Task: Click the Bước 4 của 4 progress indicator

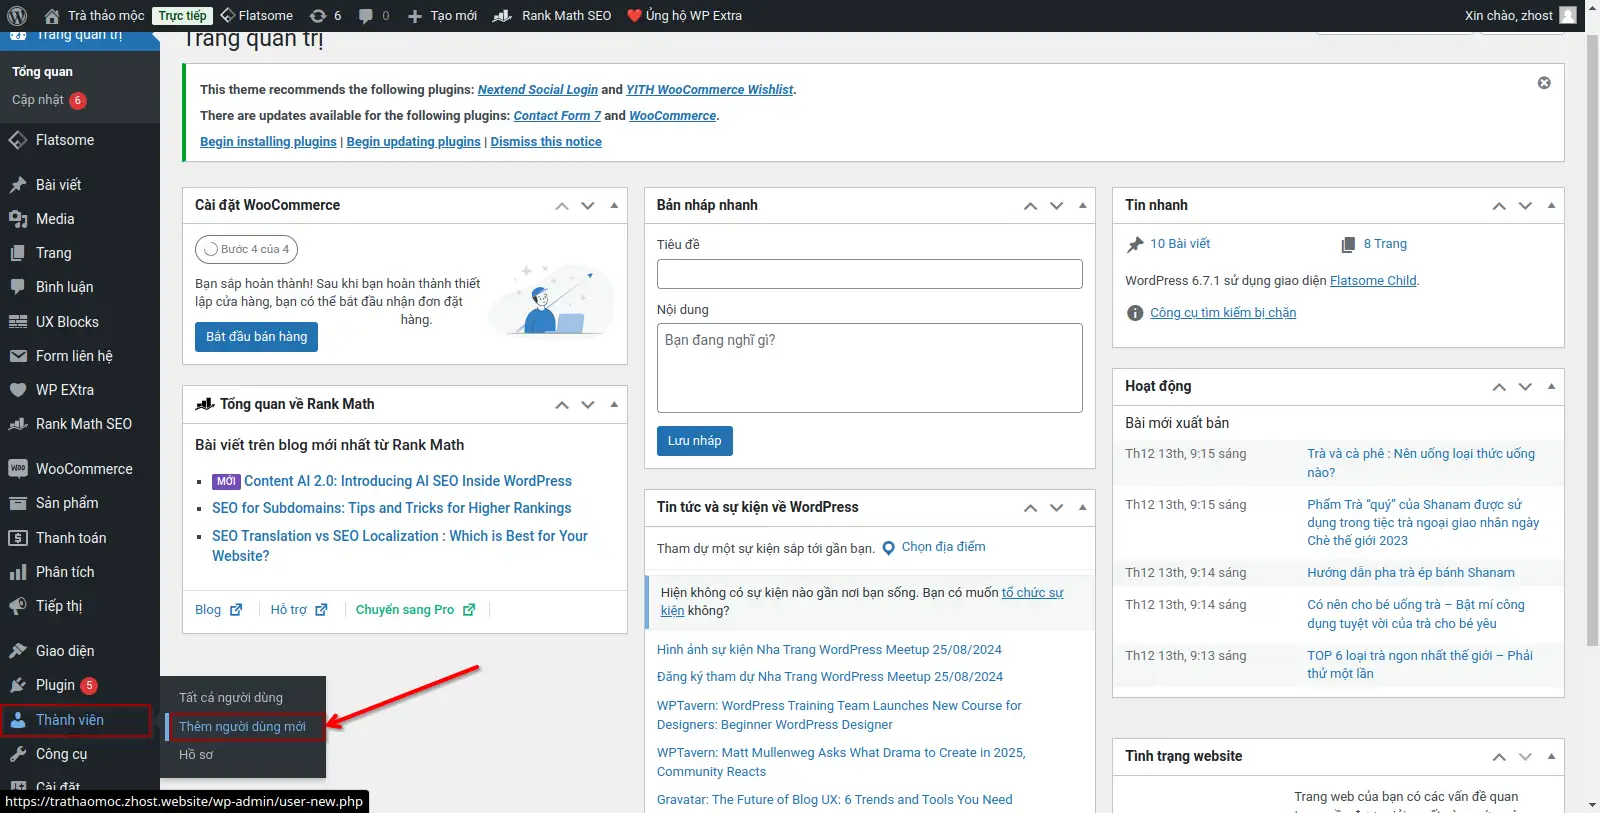Action: tap(246, 249)
